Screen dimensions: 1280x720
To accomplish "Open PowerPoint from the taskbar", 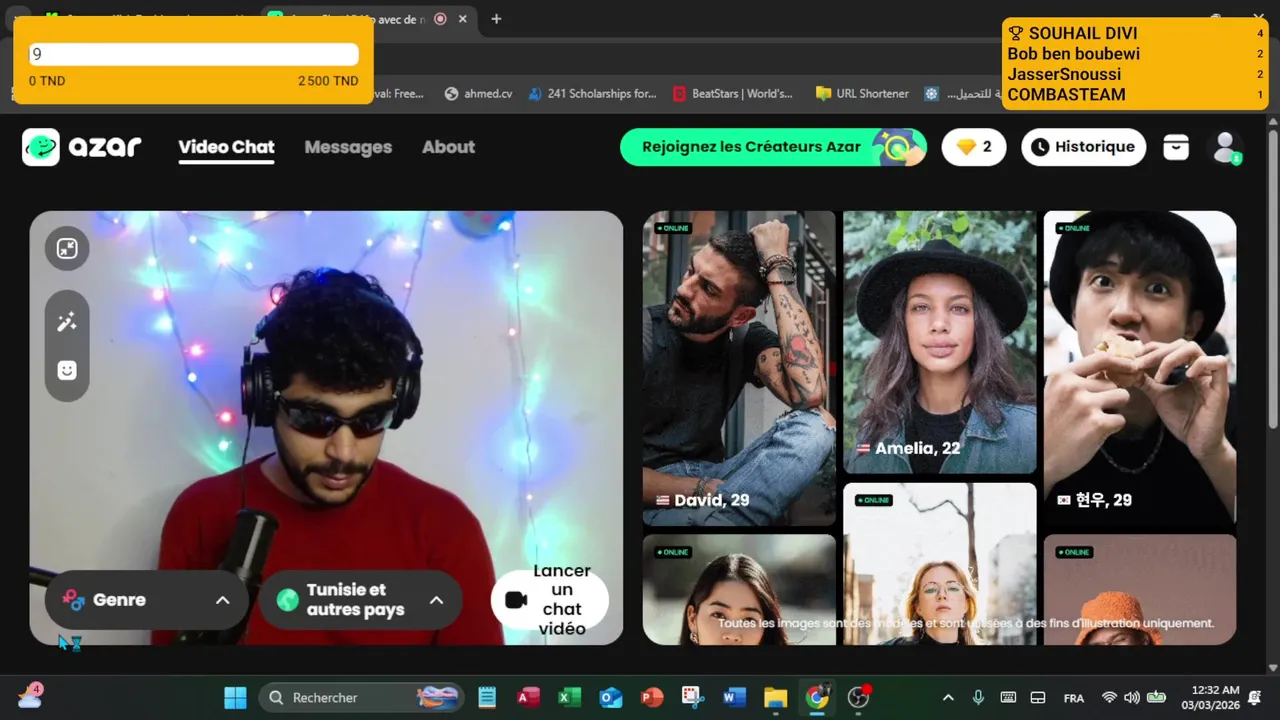I will 652,697.
